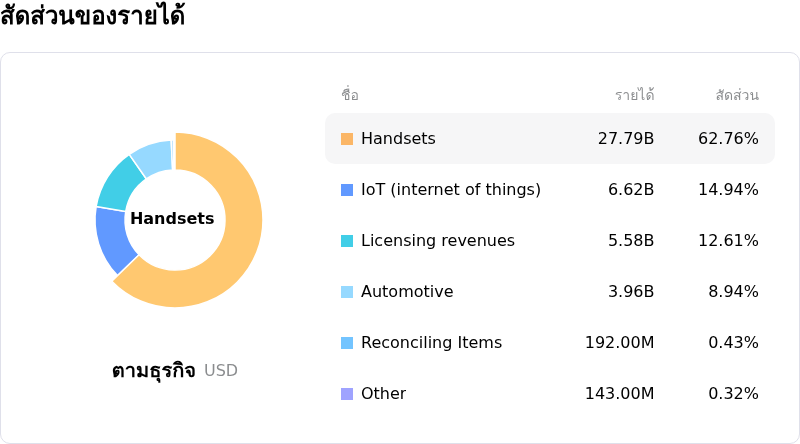
Task: Click the blue IoT legend swatch
Action: point(347,190)
